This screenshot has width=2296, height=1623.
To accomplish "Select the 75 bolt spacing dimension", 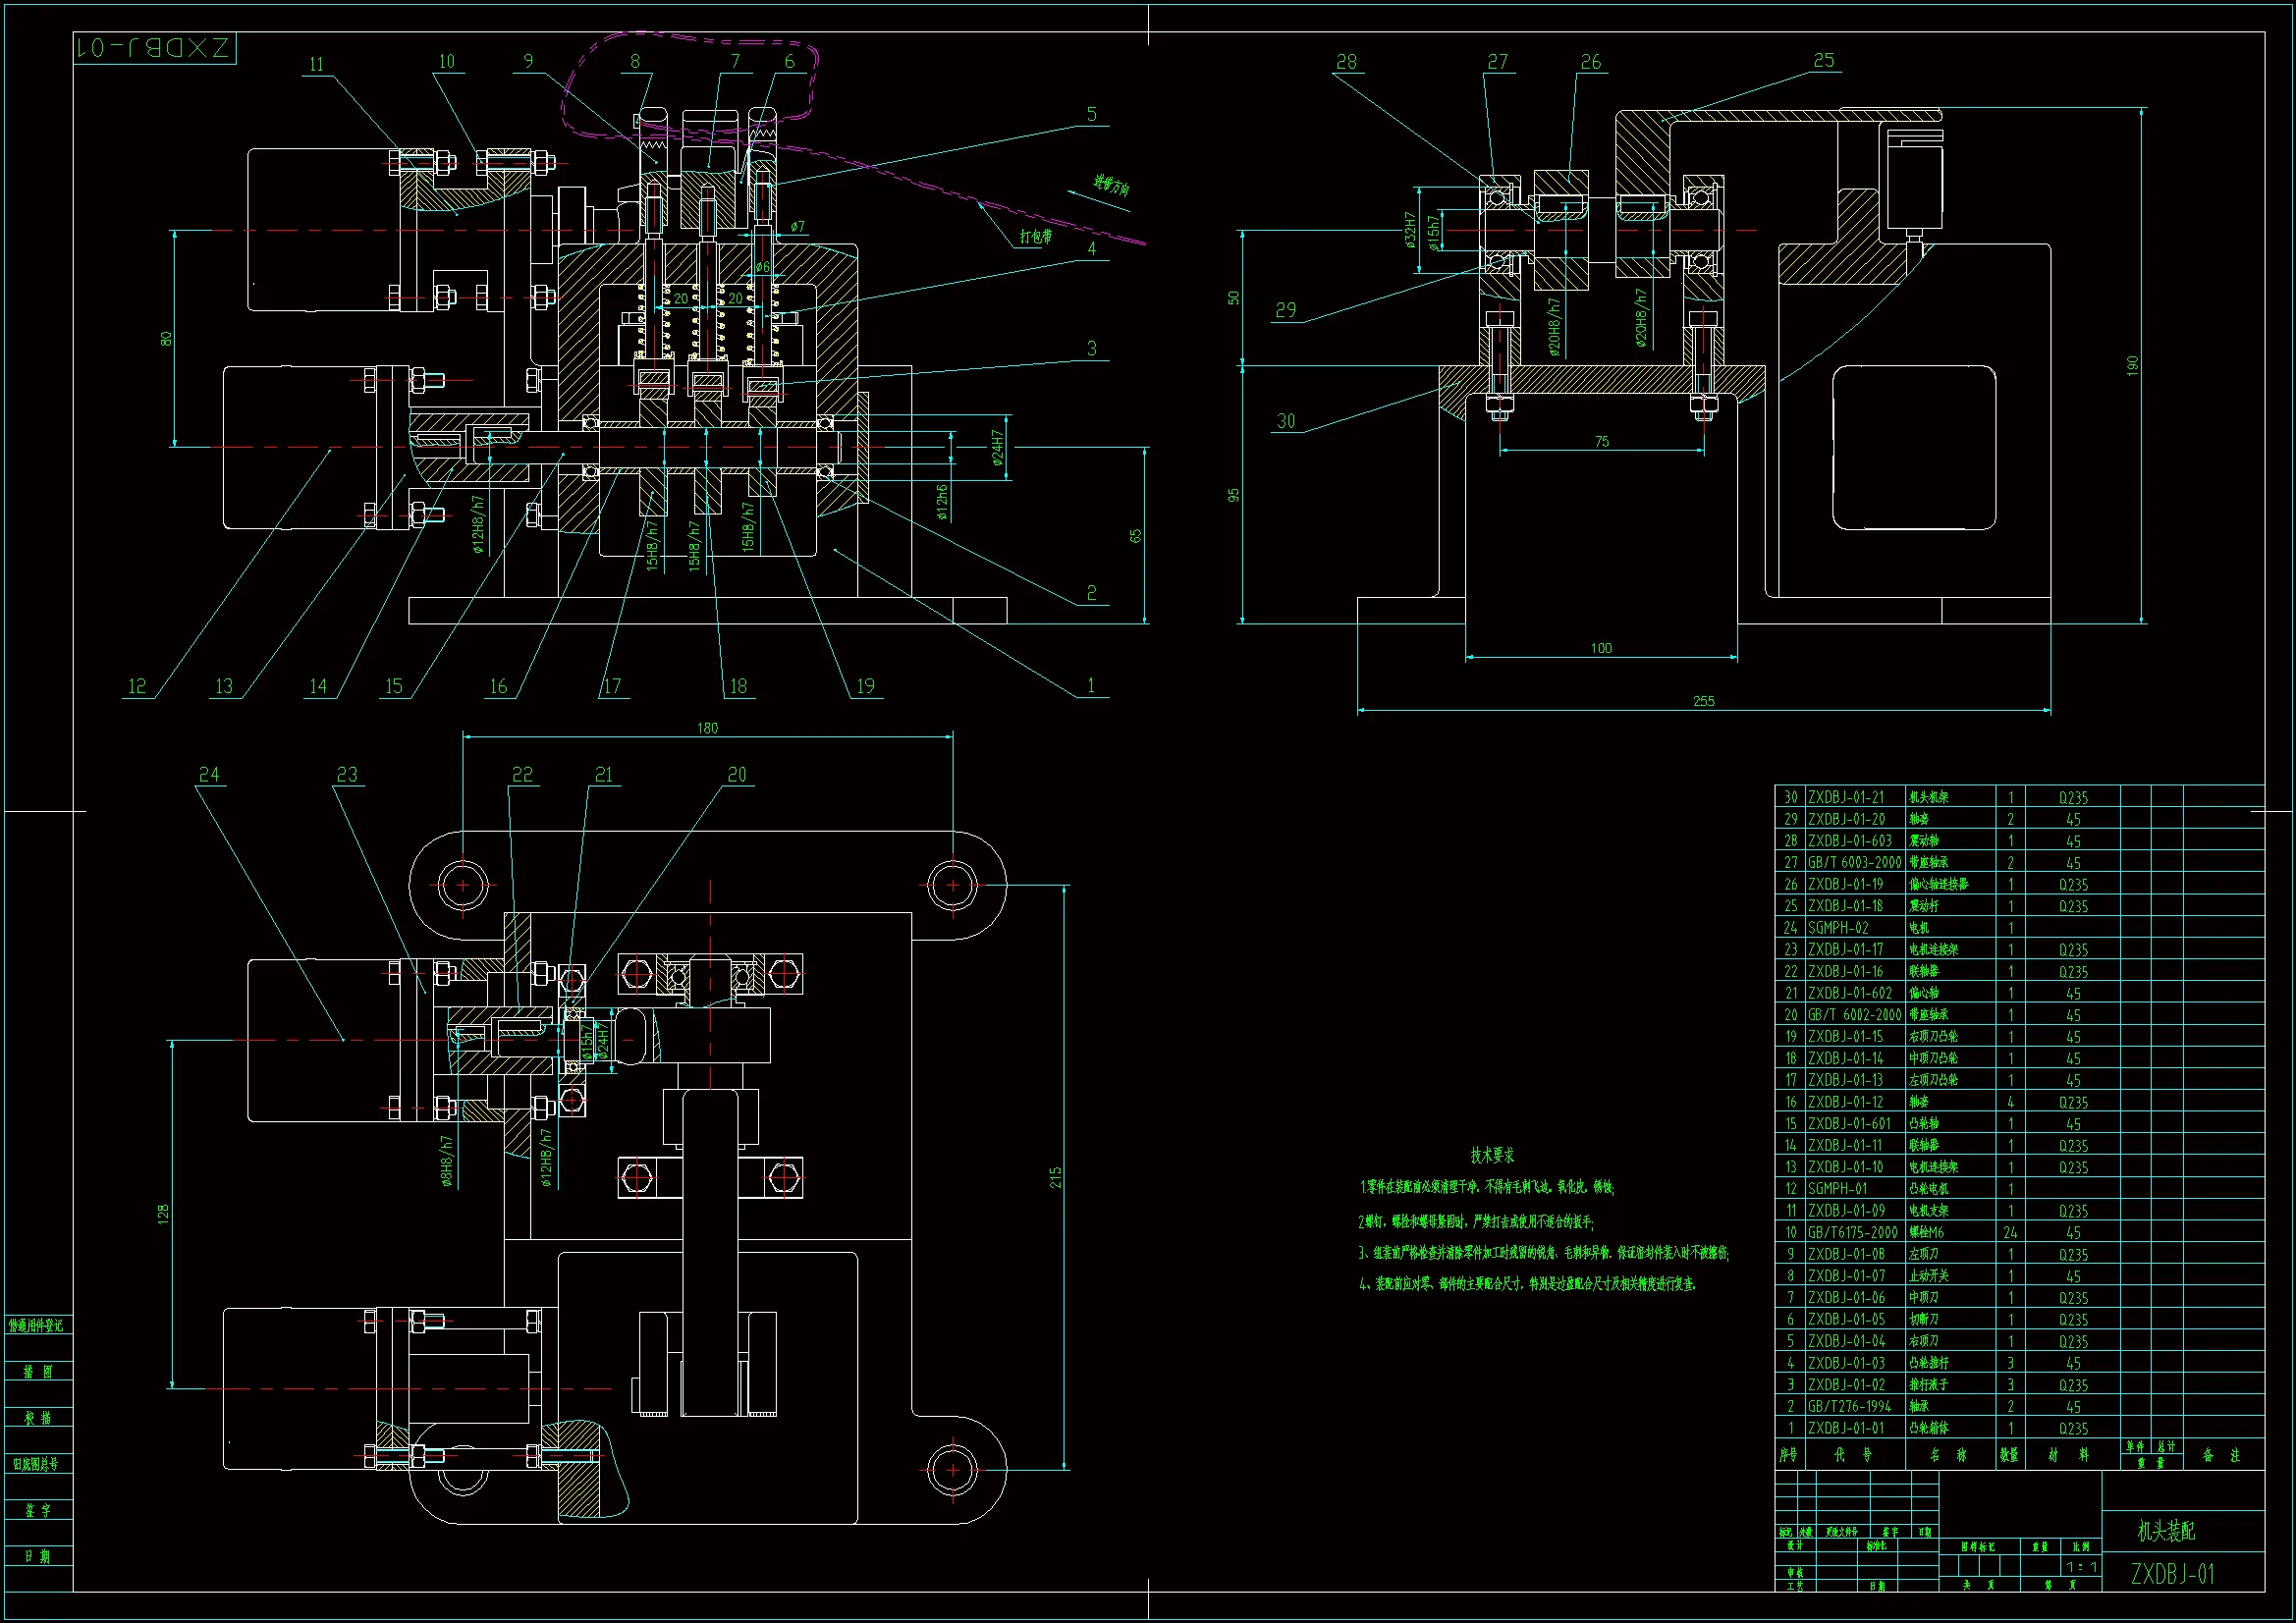I will (x=1602, y=441).
